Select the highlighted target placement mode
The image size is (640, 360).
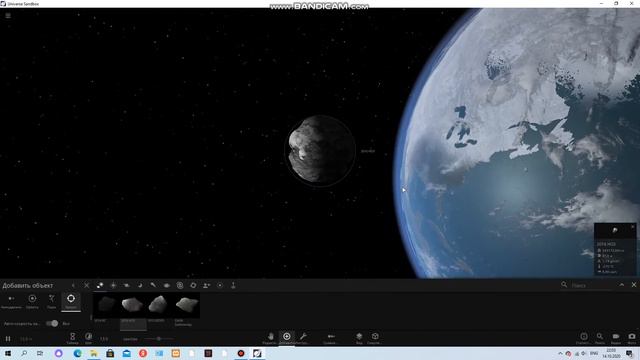tap(71, 302)
